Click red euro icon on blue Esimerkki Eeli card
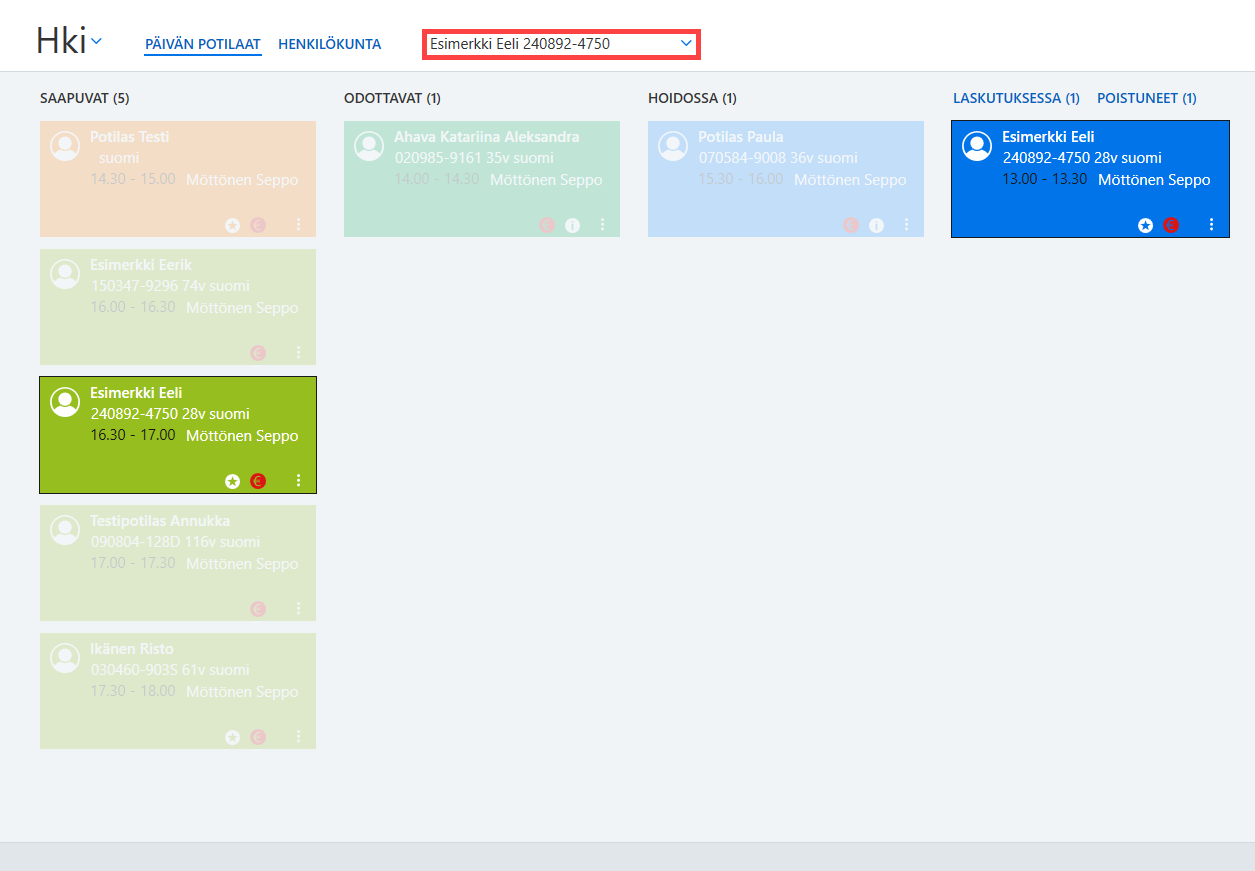 pyautogui.click(x=1171, y=225)
